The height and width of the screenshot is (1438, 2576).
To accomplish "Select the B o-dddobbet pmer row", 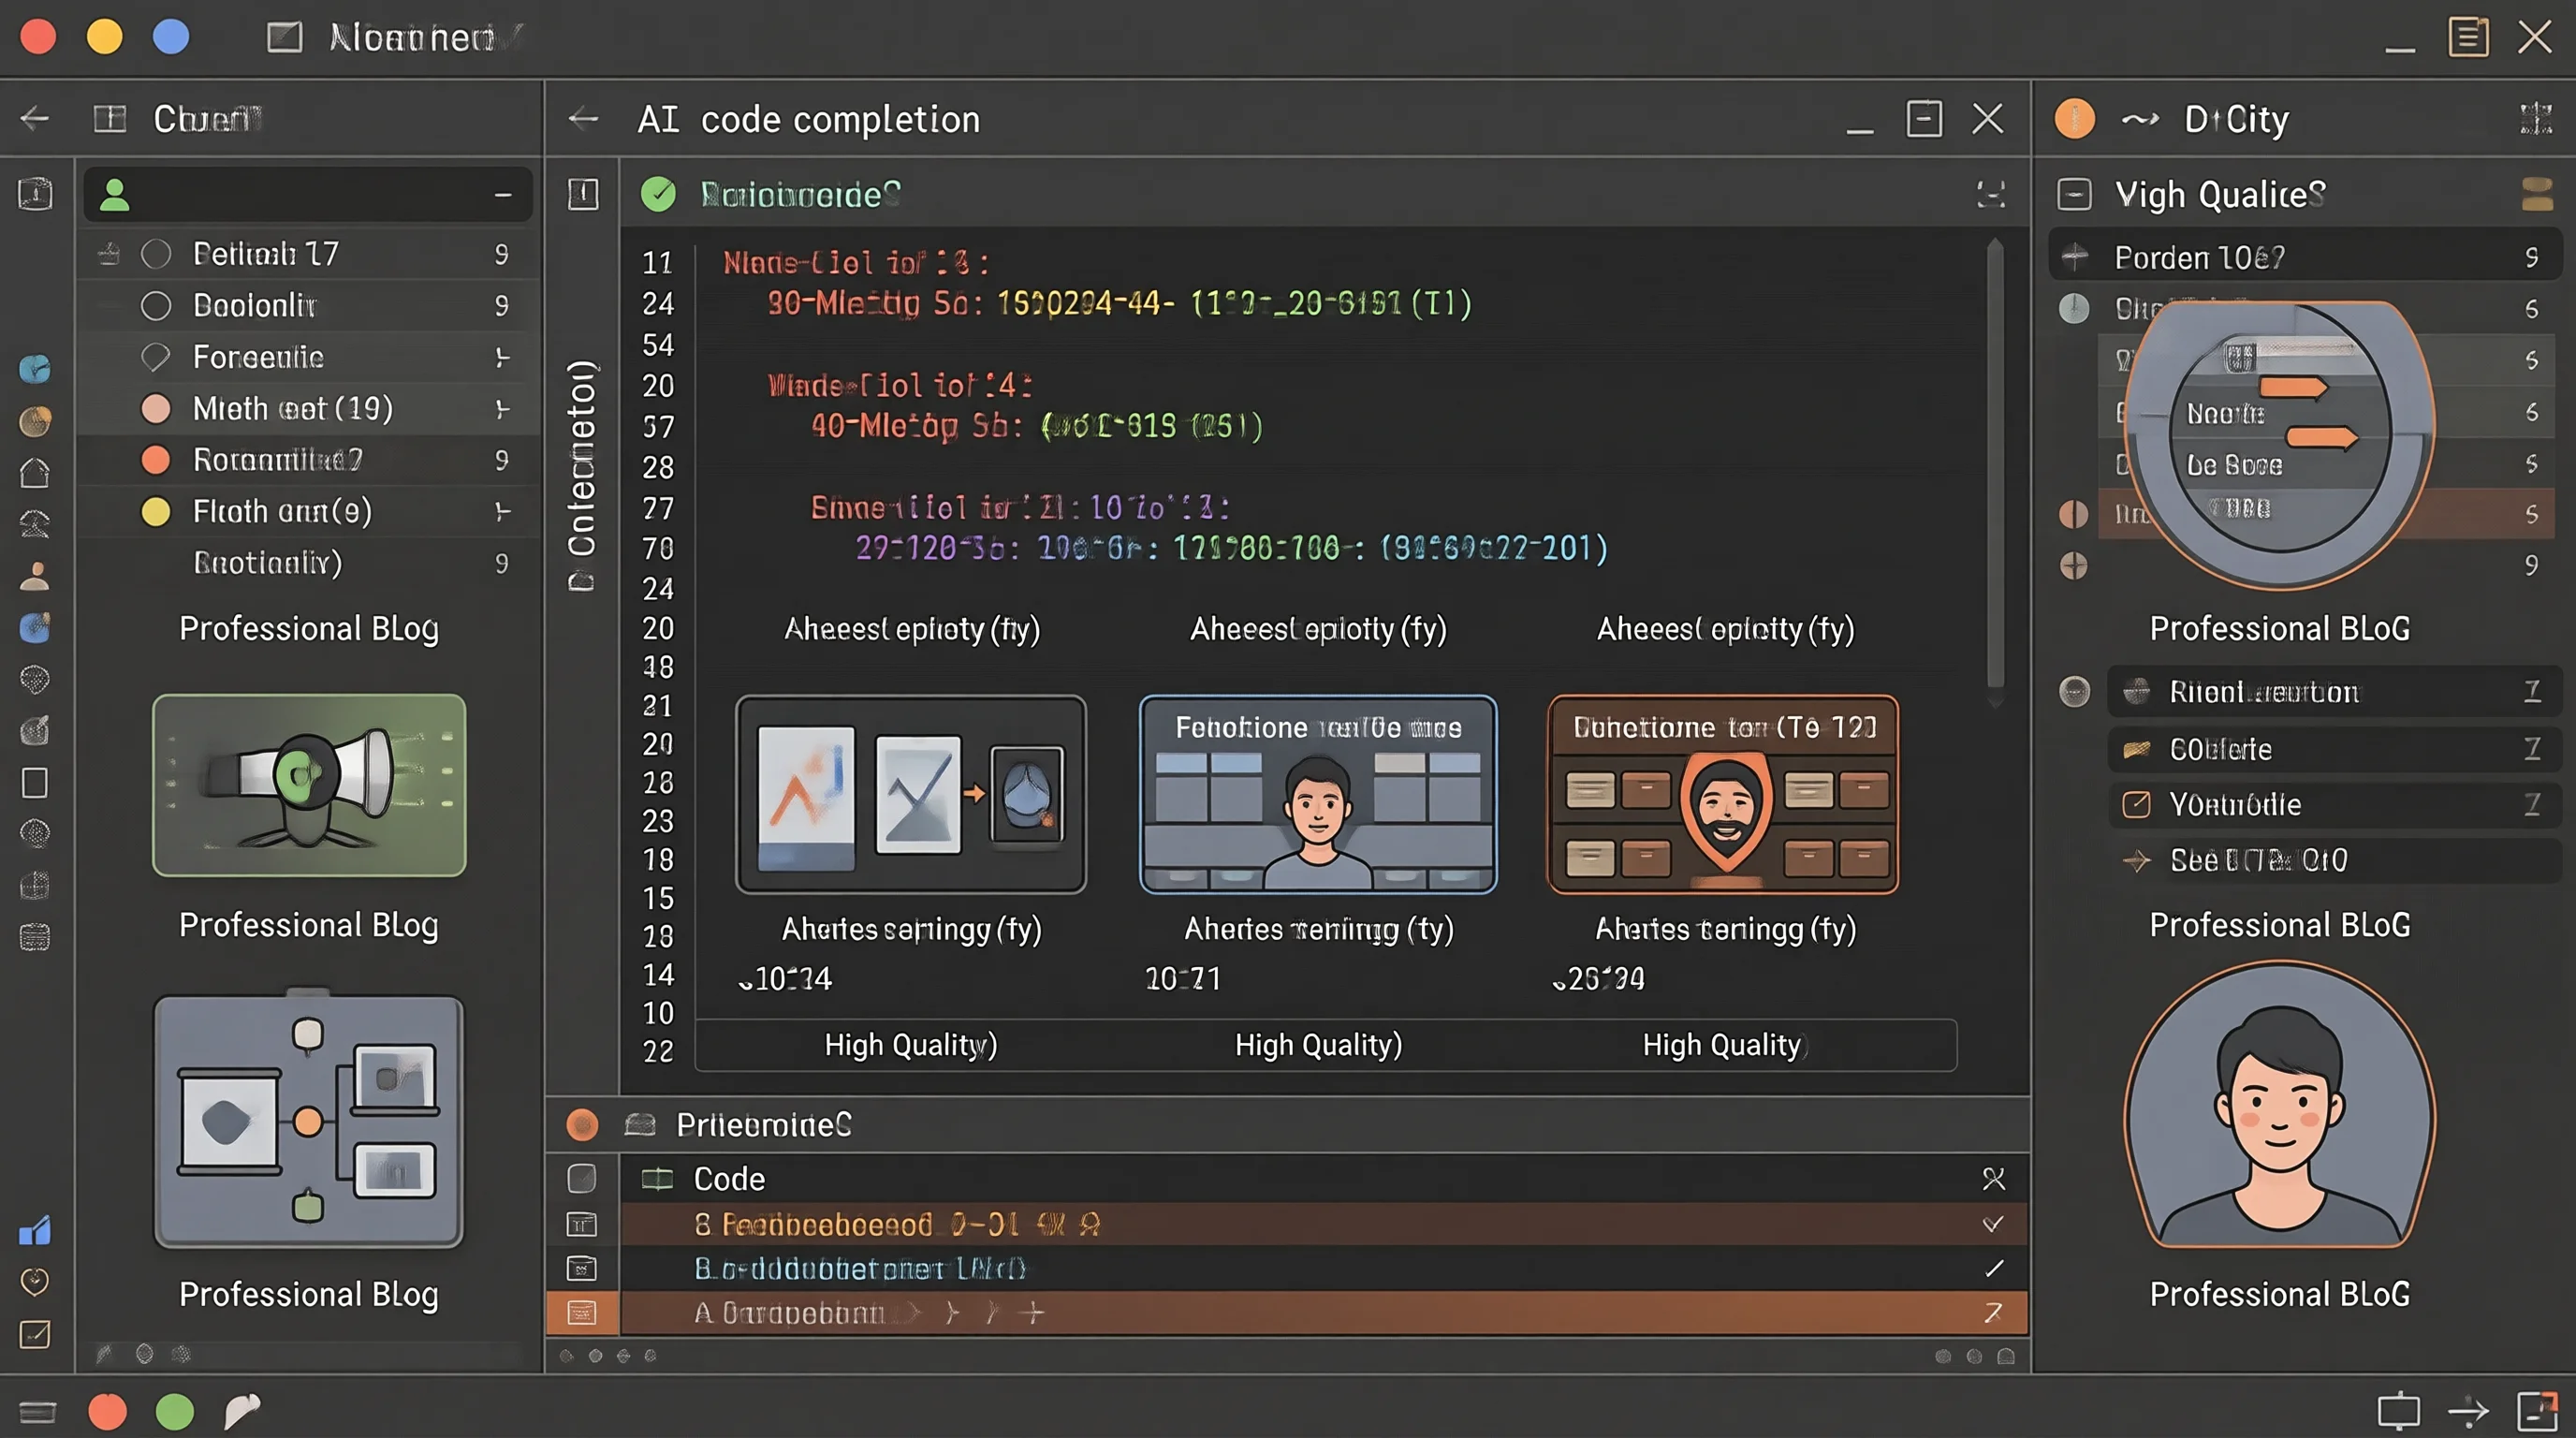I will tap(1324, 1268).
